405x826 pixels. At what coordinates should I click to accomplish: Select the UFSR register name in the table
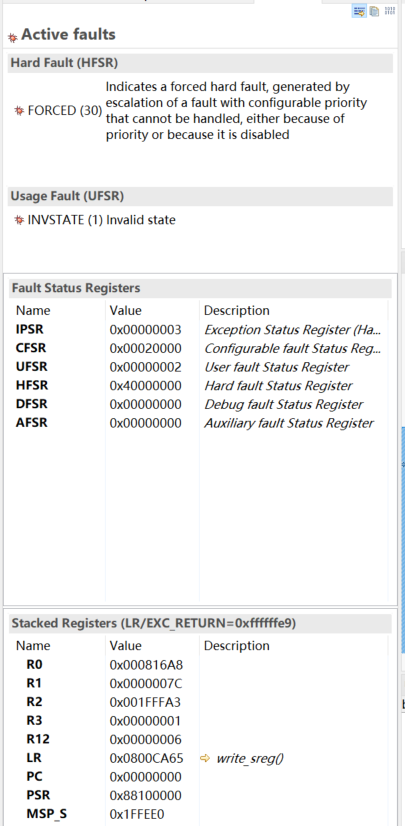point(31,367)
